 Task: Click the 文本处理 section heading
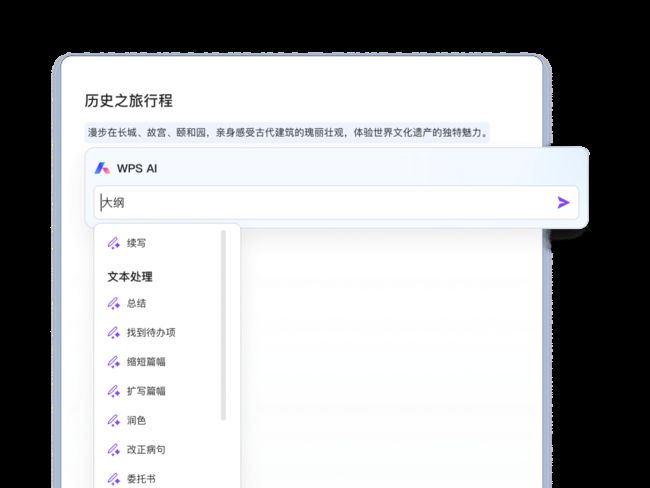(x=130, y=277)
